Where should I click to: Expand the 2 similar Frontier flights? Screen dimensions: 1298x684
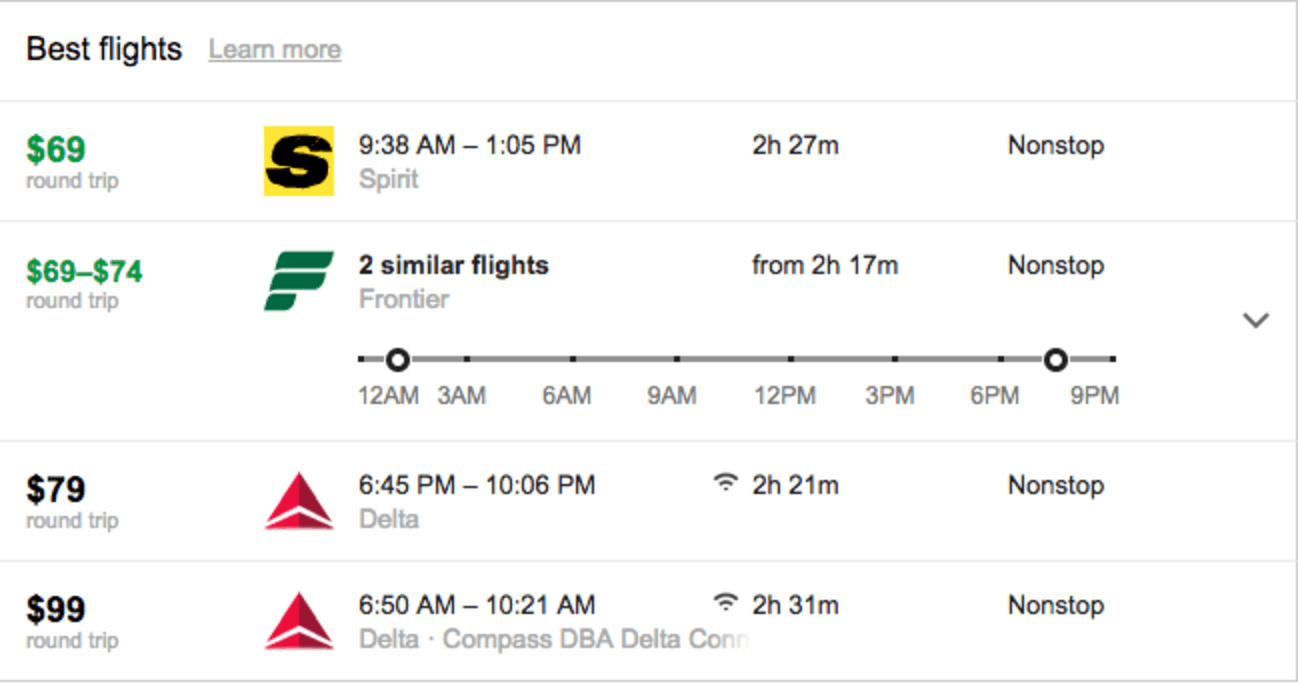pyautogui.click(x=453, y=265)
